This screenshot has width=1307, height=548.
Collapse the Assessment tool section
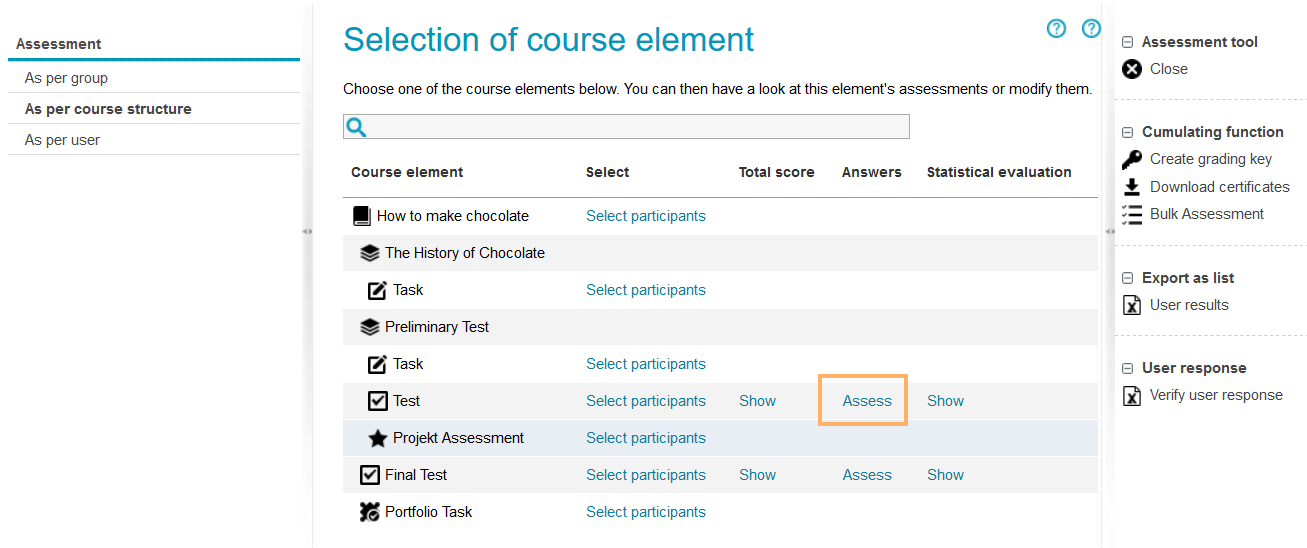pos(1127,42)
